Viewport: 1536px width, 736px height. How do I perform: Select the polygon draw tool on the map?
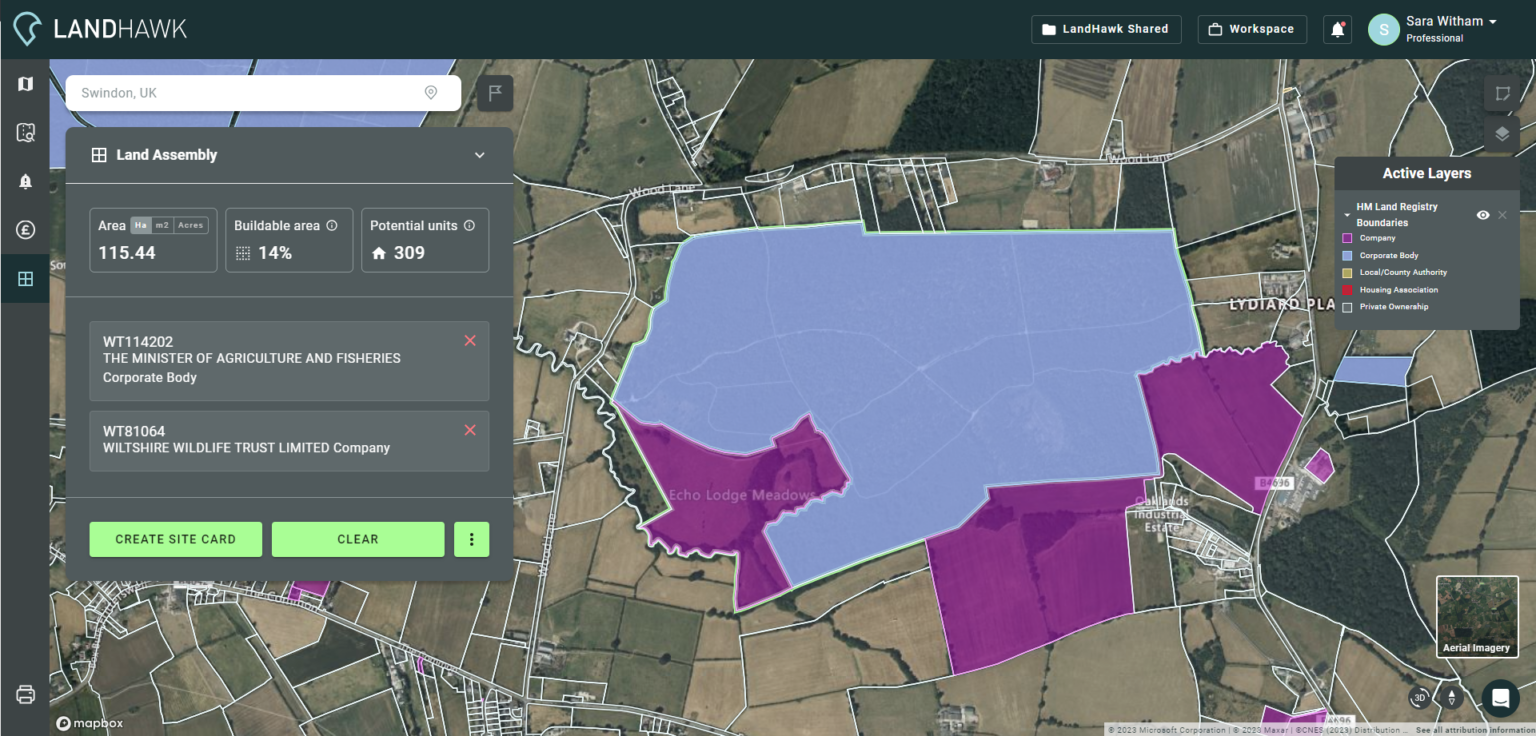coord(1501,93)
